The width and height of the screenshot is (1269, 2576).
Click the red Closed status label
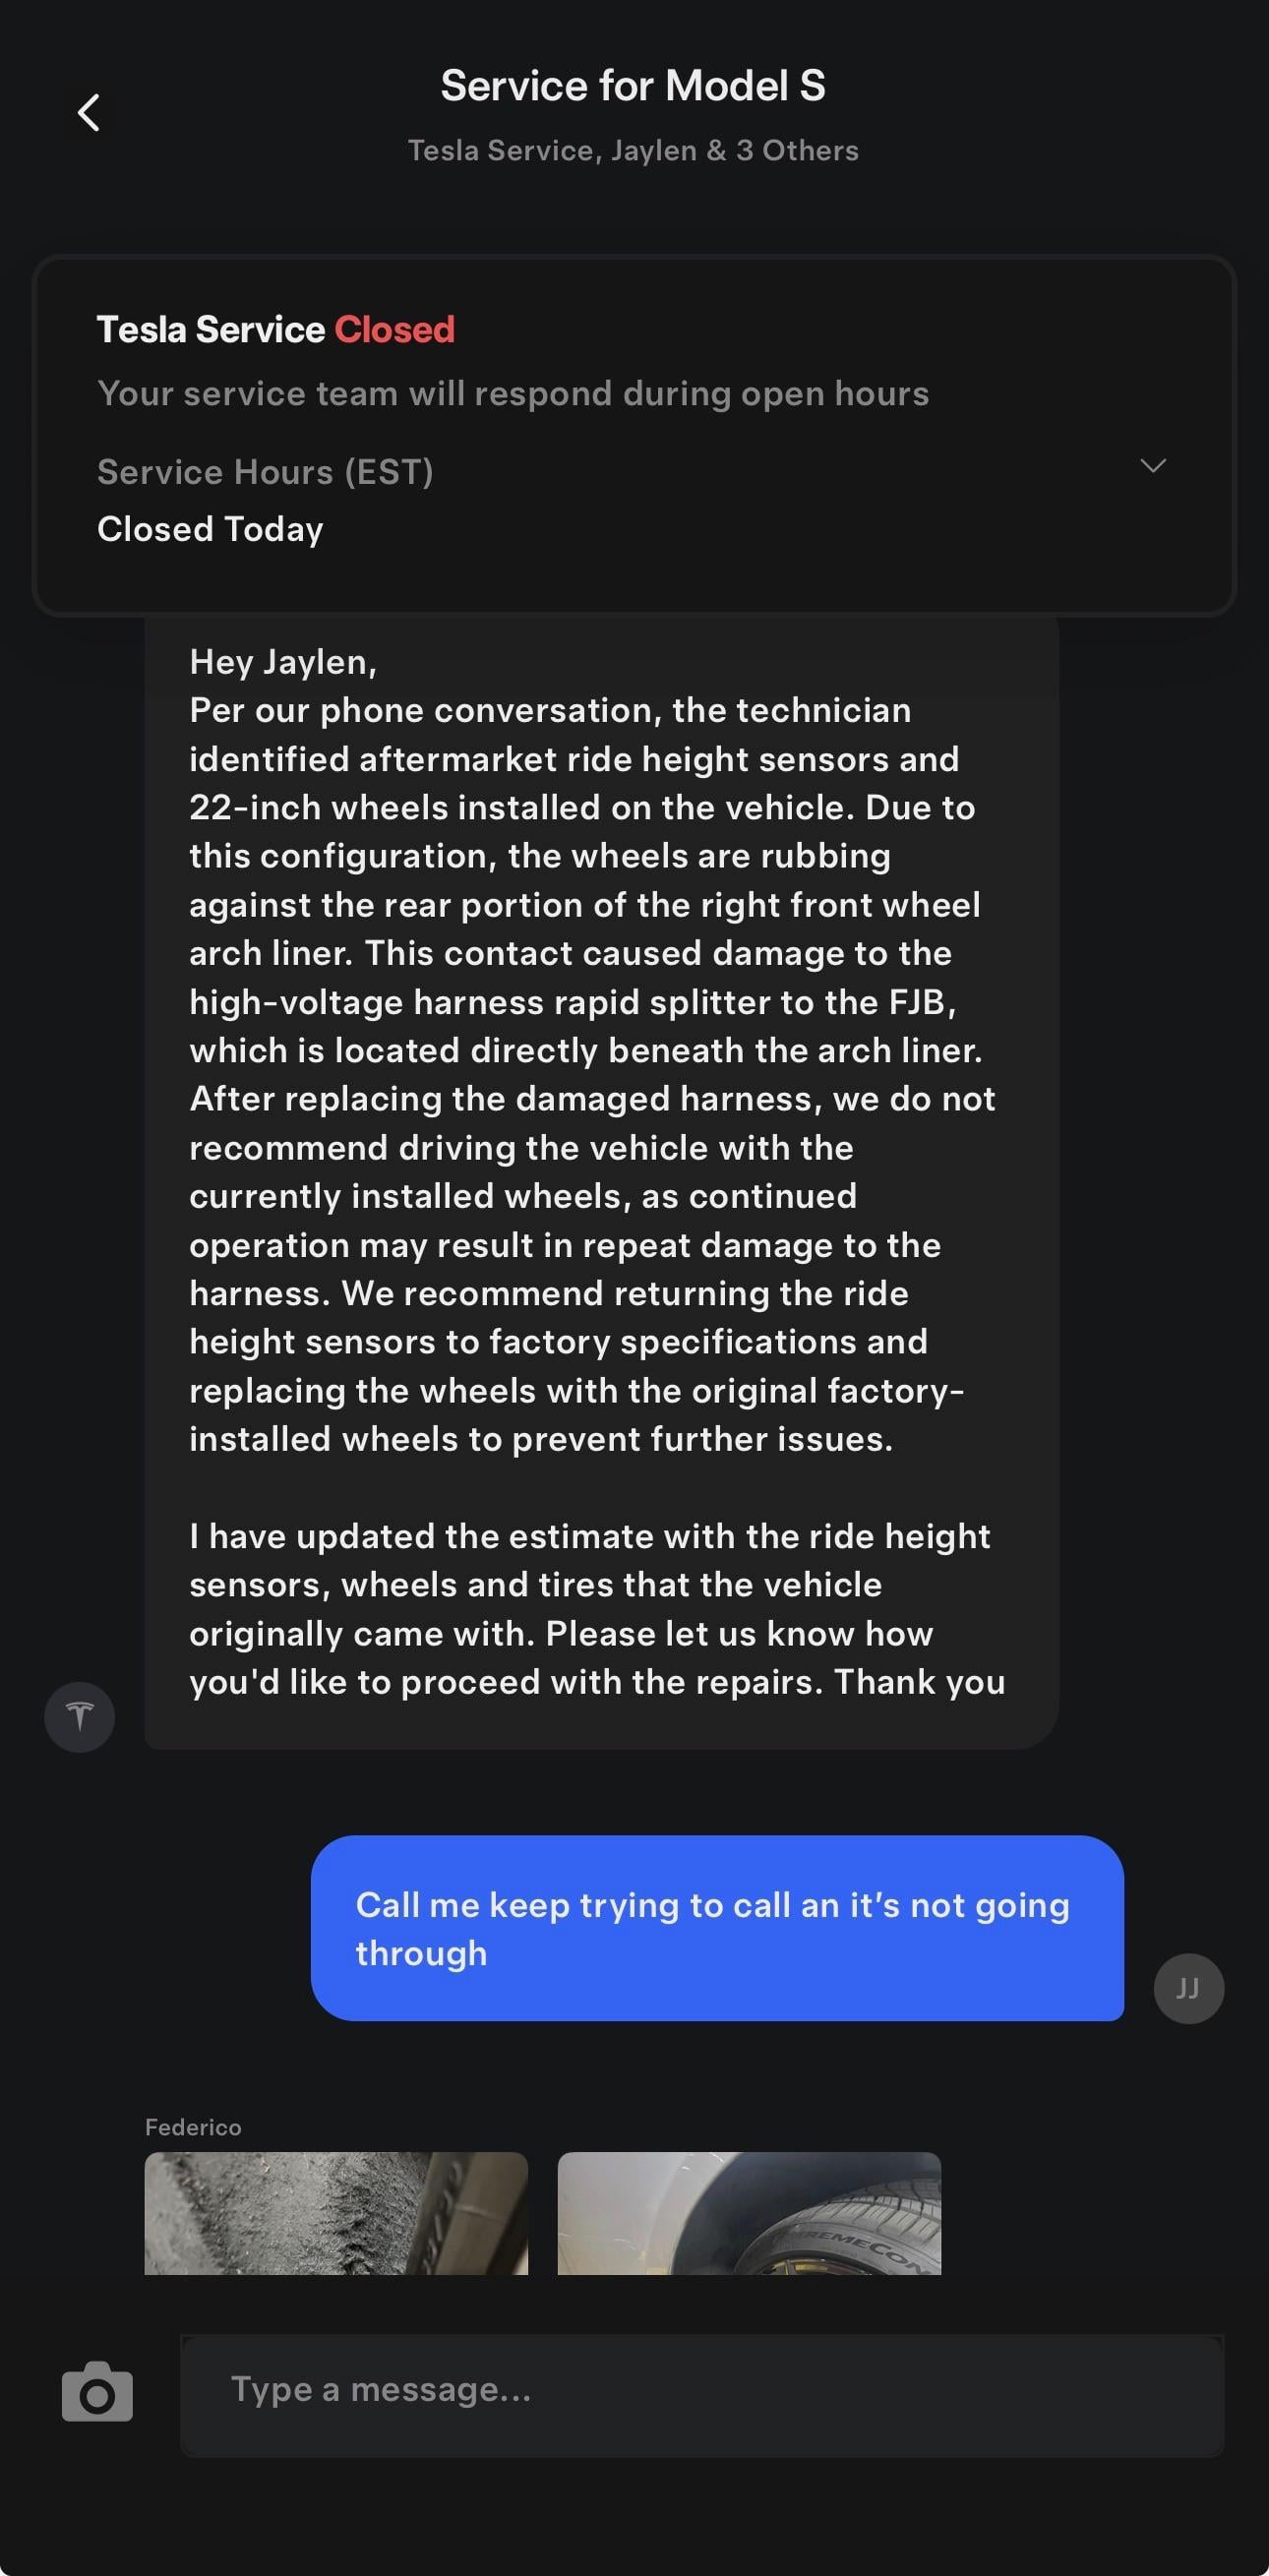(x=394, y=330)
